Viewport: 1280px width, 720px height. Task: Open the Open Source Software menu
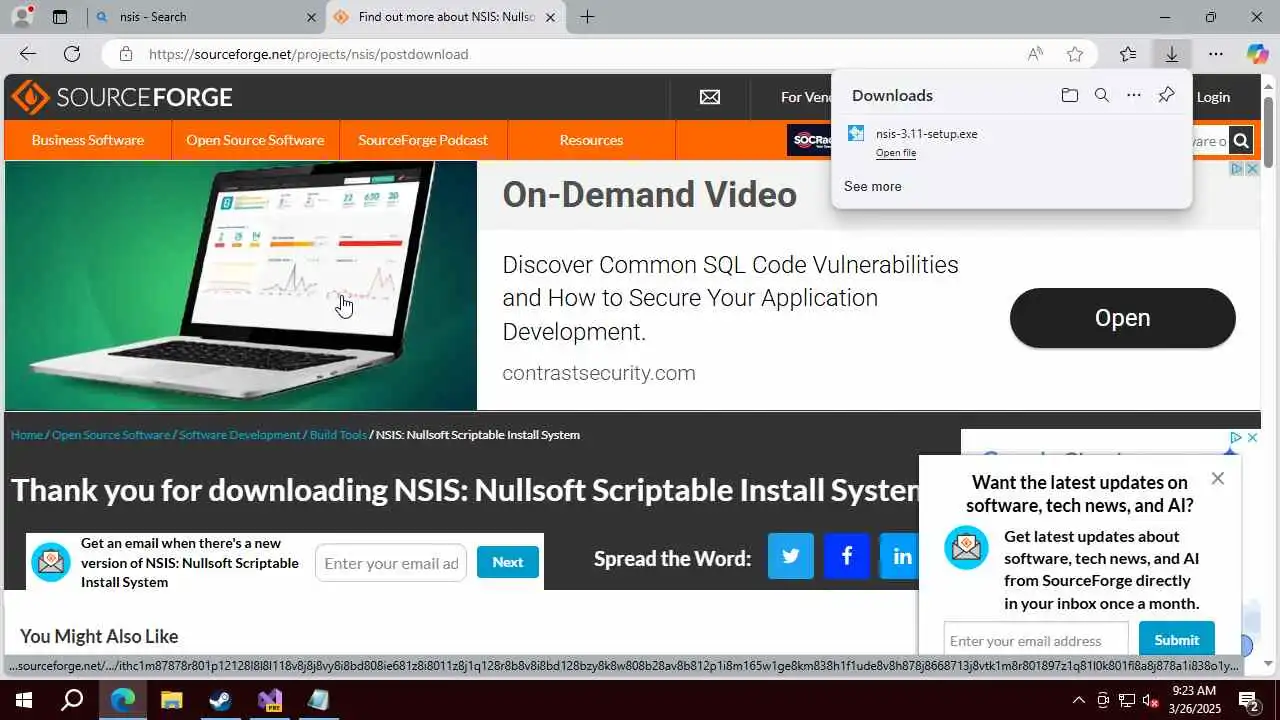(x=255, y=140)
